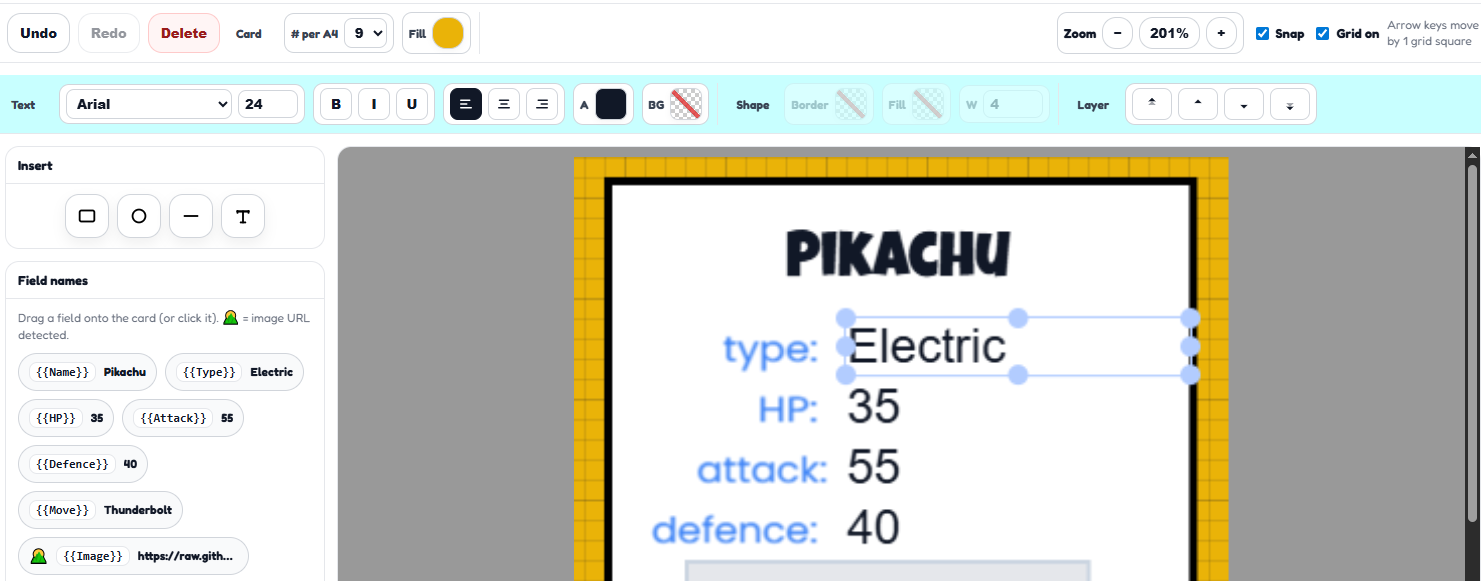Send layer to back
This screenshot has width=1481, height=581.
point(1290,104)
